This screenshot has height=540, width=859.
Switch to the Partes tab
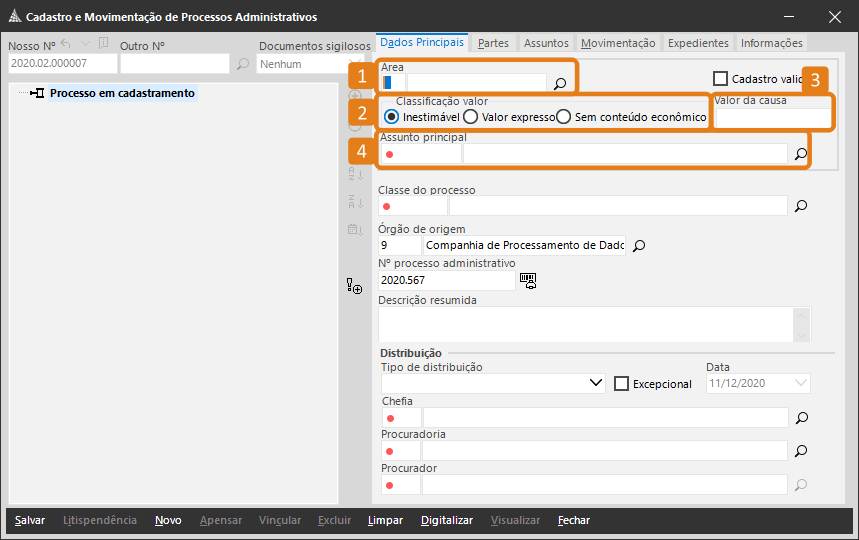point(493,43)
